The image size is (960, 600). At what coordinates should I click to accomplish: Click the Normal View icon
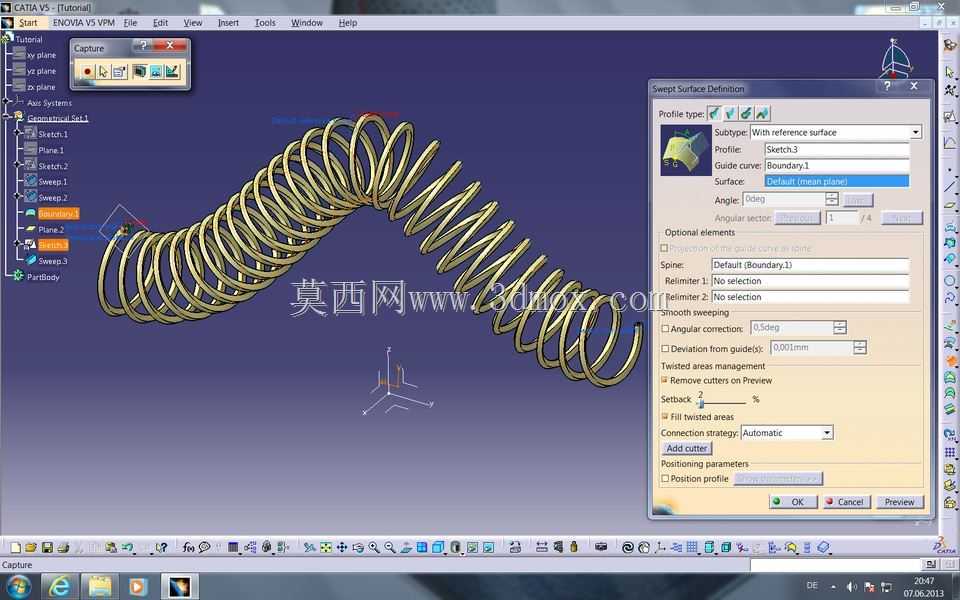coord(406,547)
